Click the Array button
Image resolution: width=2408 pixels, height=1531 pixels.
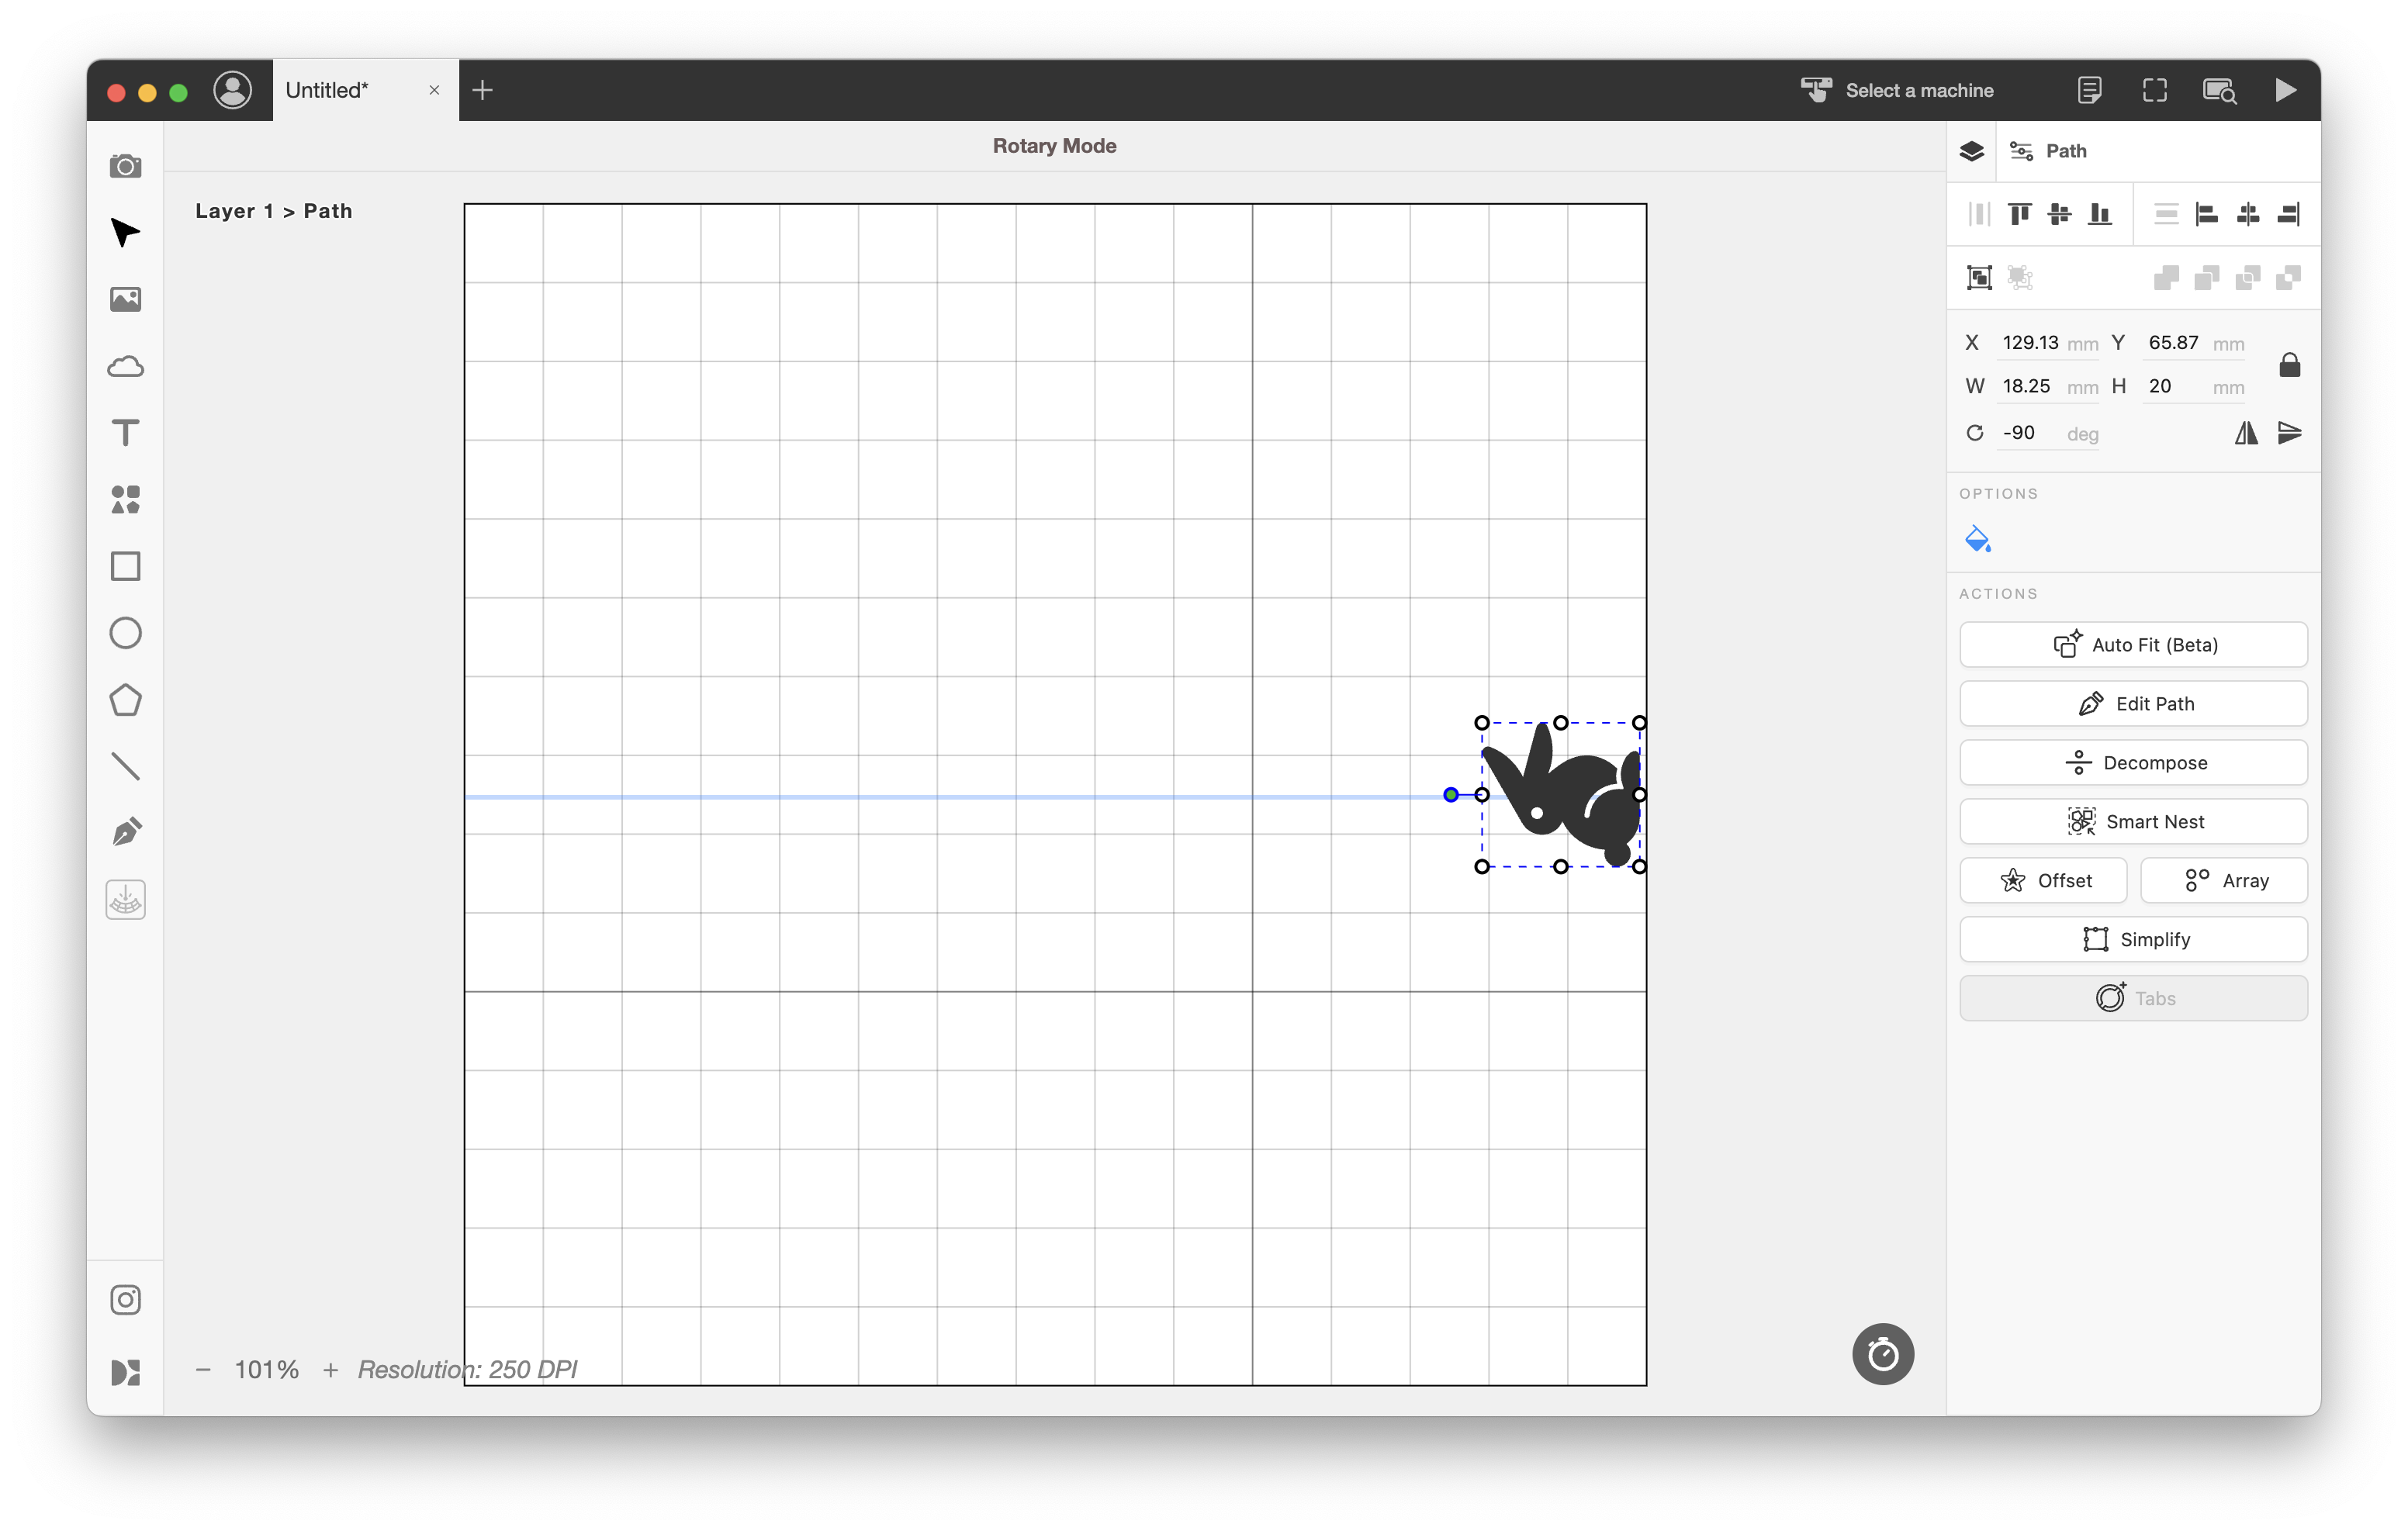tap(2224, 881)
